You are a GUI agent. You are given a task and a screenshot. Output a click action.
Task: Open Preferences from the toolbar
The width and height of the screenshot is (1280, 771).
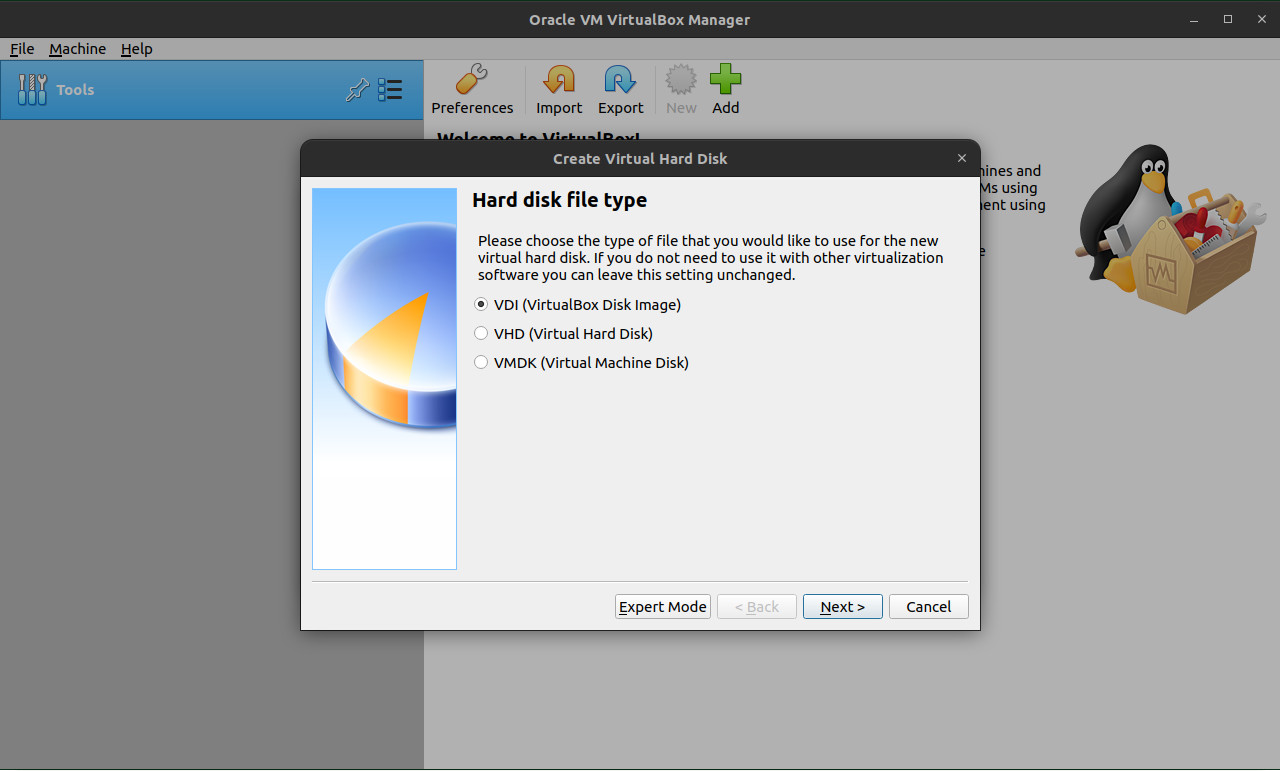click(x=472, y=90)
